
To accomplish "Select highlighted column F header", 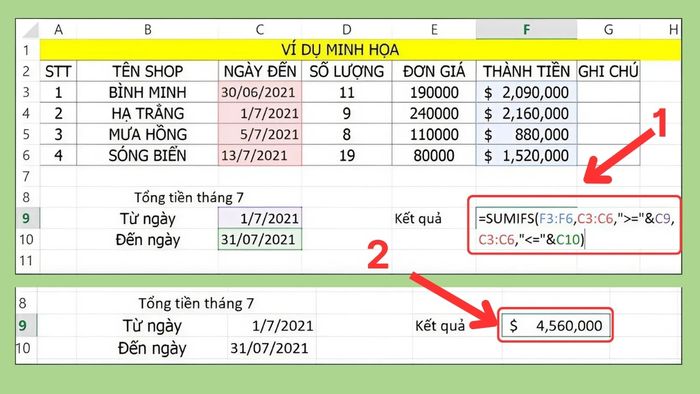I will coord(526,29).
